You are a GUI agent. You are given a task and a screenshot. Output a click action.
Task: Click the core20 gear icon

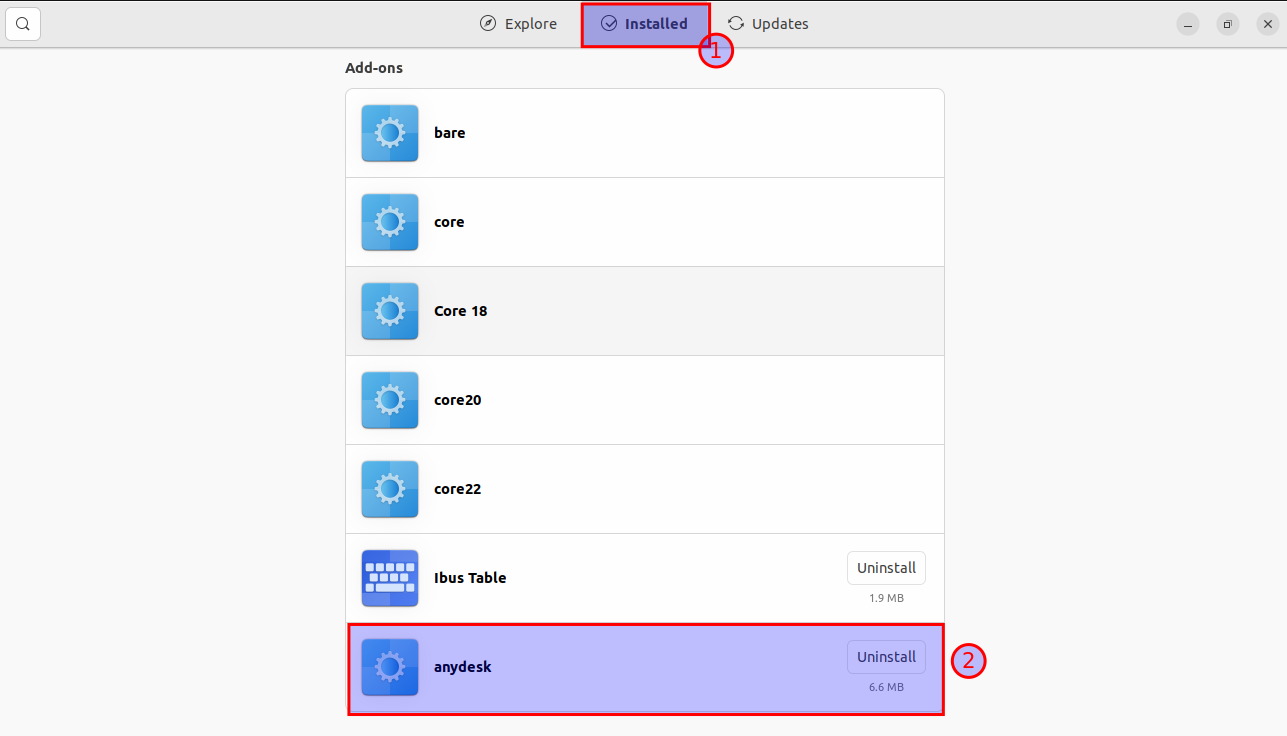coord(390,400)
